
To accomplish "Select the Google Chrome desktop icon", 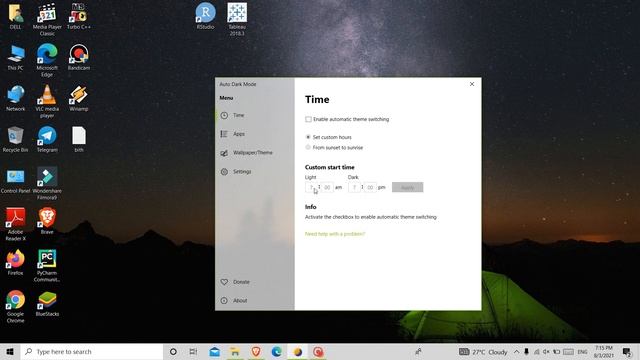I will pos(16,307).
